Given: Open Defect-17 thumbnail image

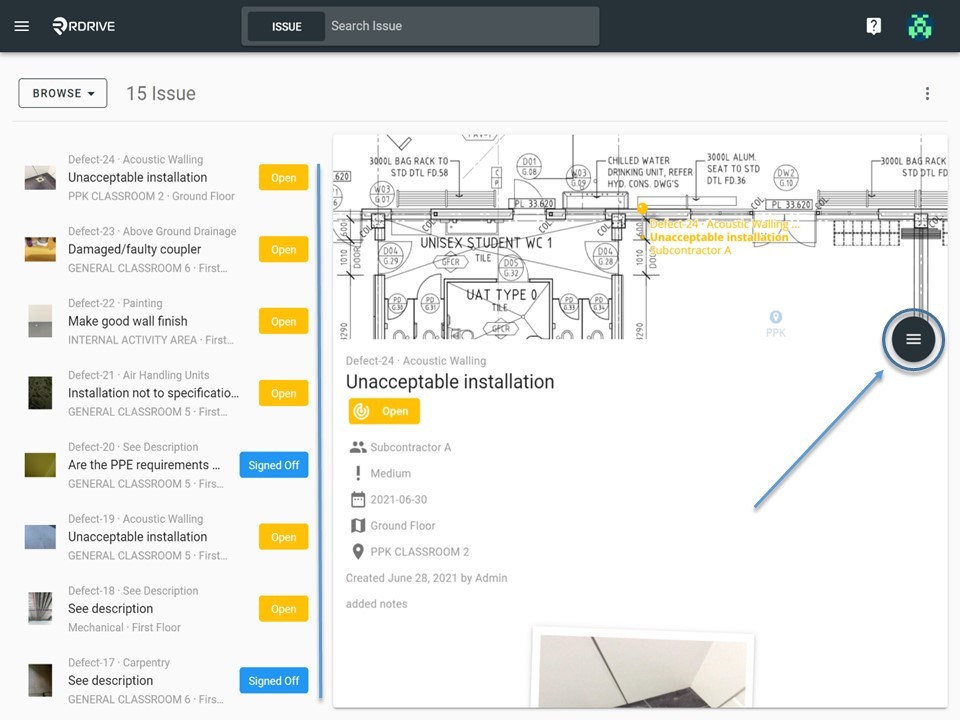Looking at the screenshot, I should coord(40,681).
